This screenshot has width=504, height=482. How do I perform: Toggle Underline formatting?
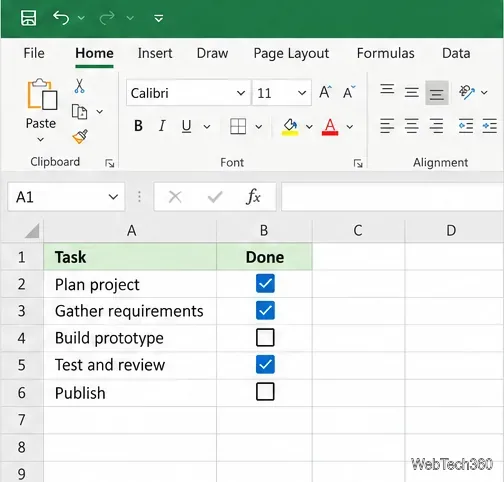[x=186, y=126]
